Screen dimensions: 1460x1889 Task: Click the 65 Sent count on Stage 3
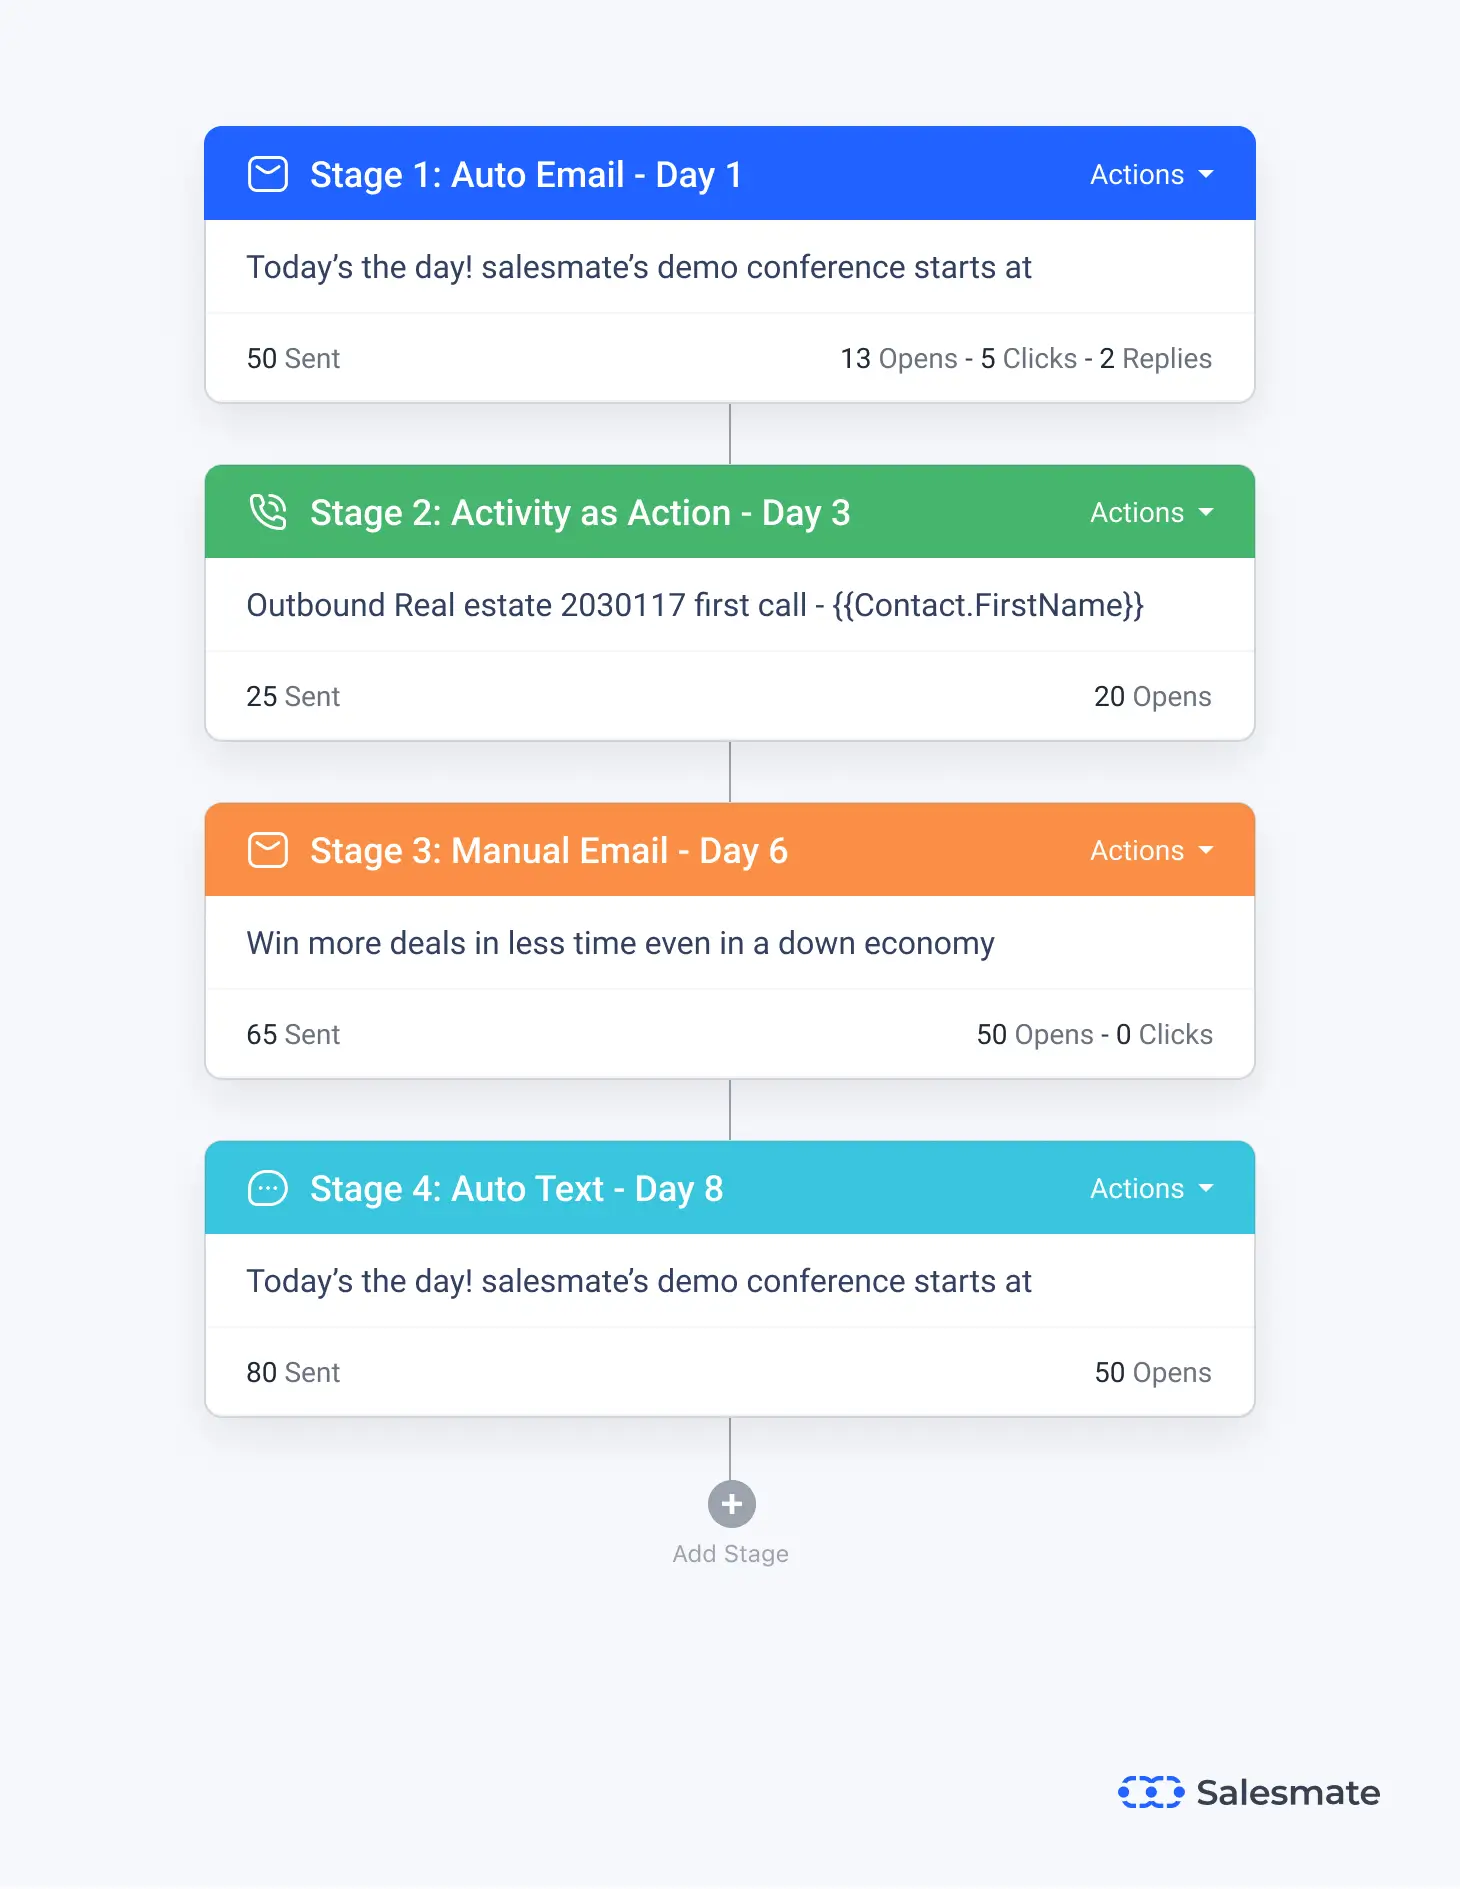click(x=293, y=1035)
